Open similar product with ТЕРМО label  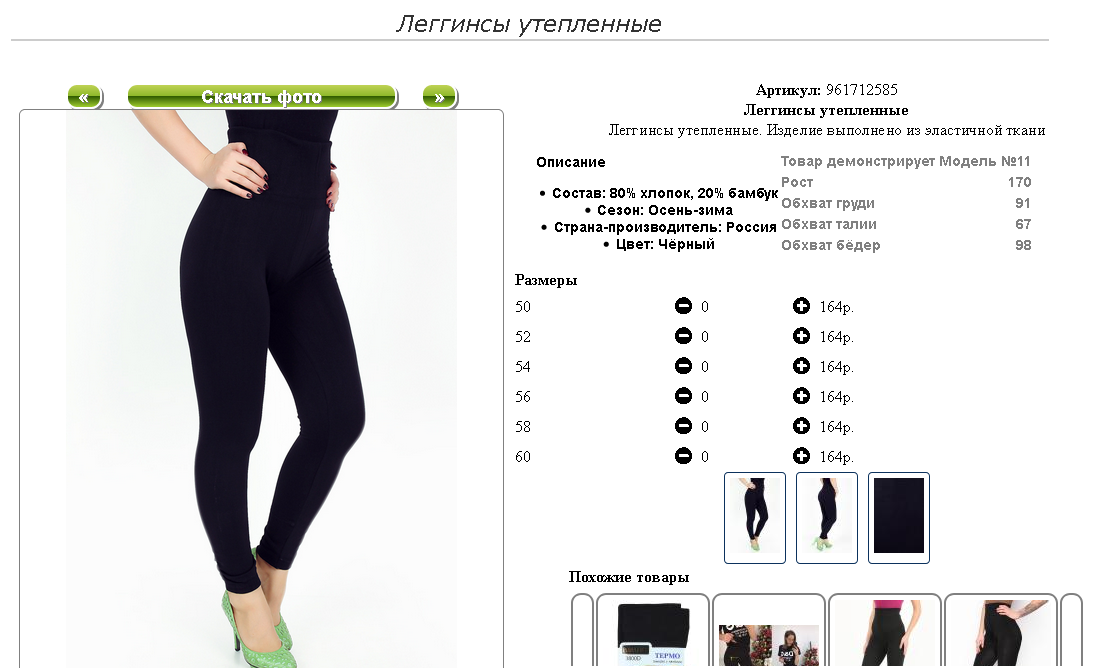[x=653, y=631]
